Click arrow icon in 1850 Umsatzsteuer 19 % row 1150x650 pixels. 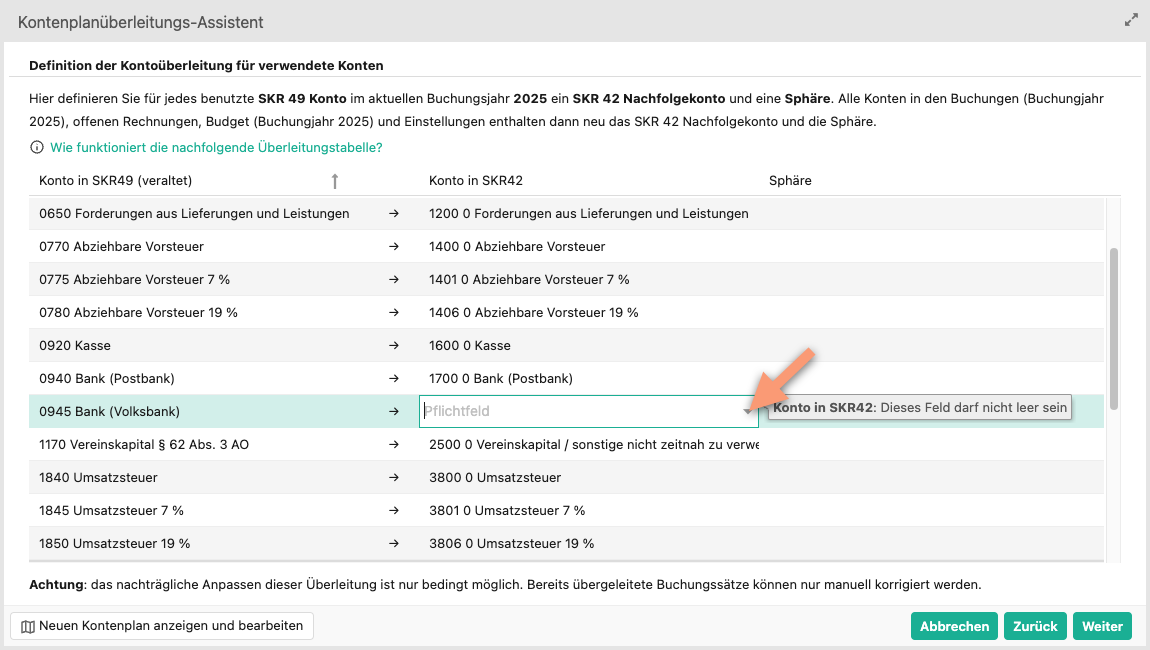[394, 544]
